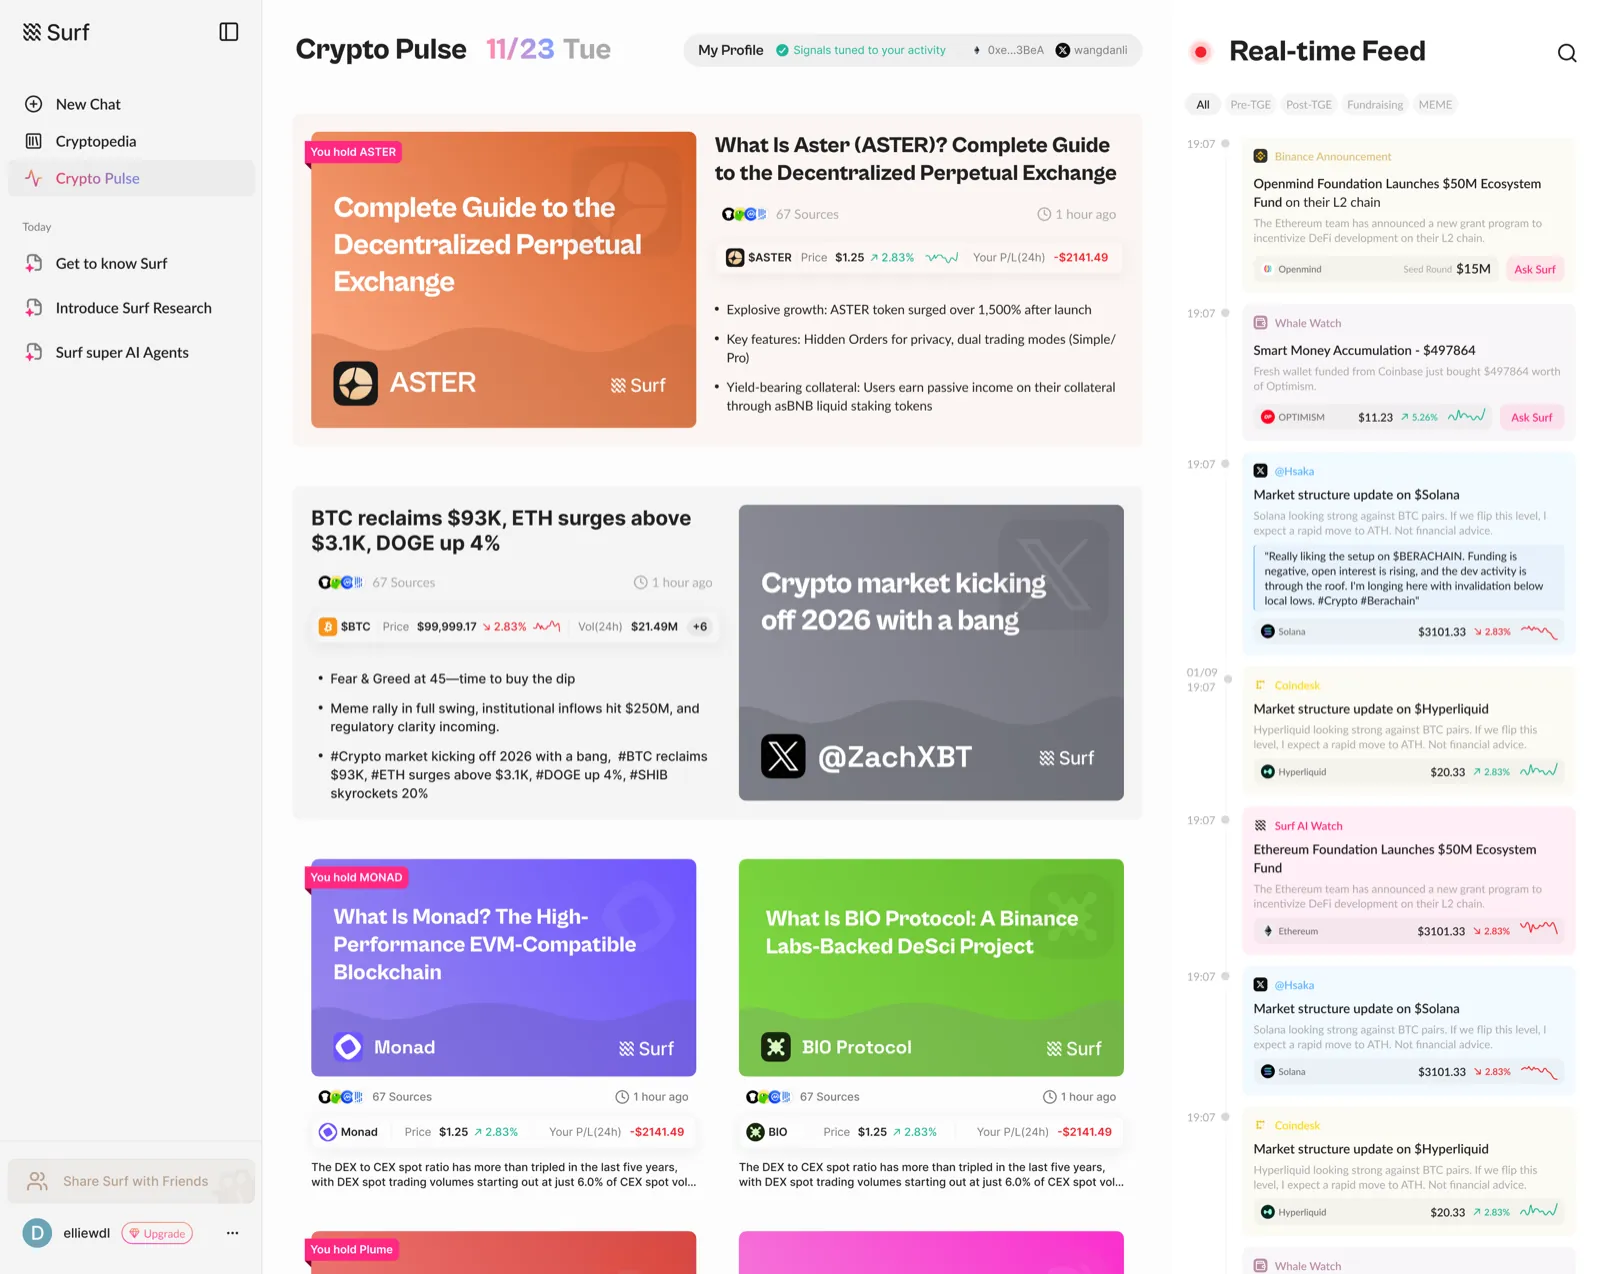Open the My Profile signals pill

912,50
